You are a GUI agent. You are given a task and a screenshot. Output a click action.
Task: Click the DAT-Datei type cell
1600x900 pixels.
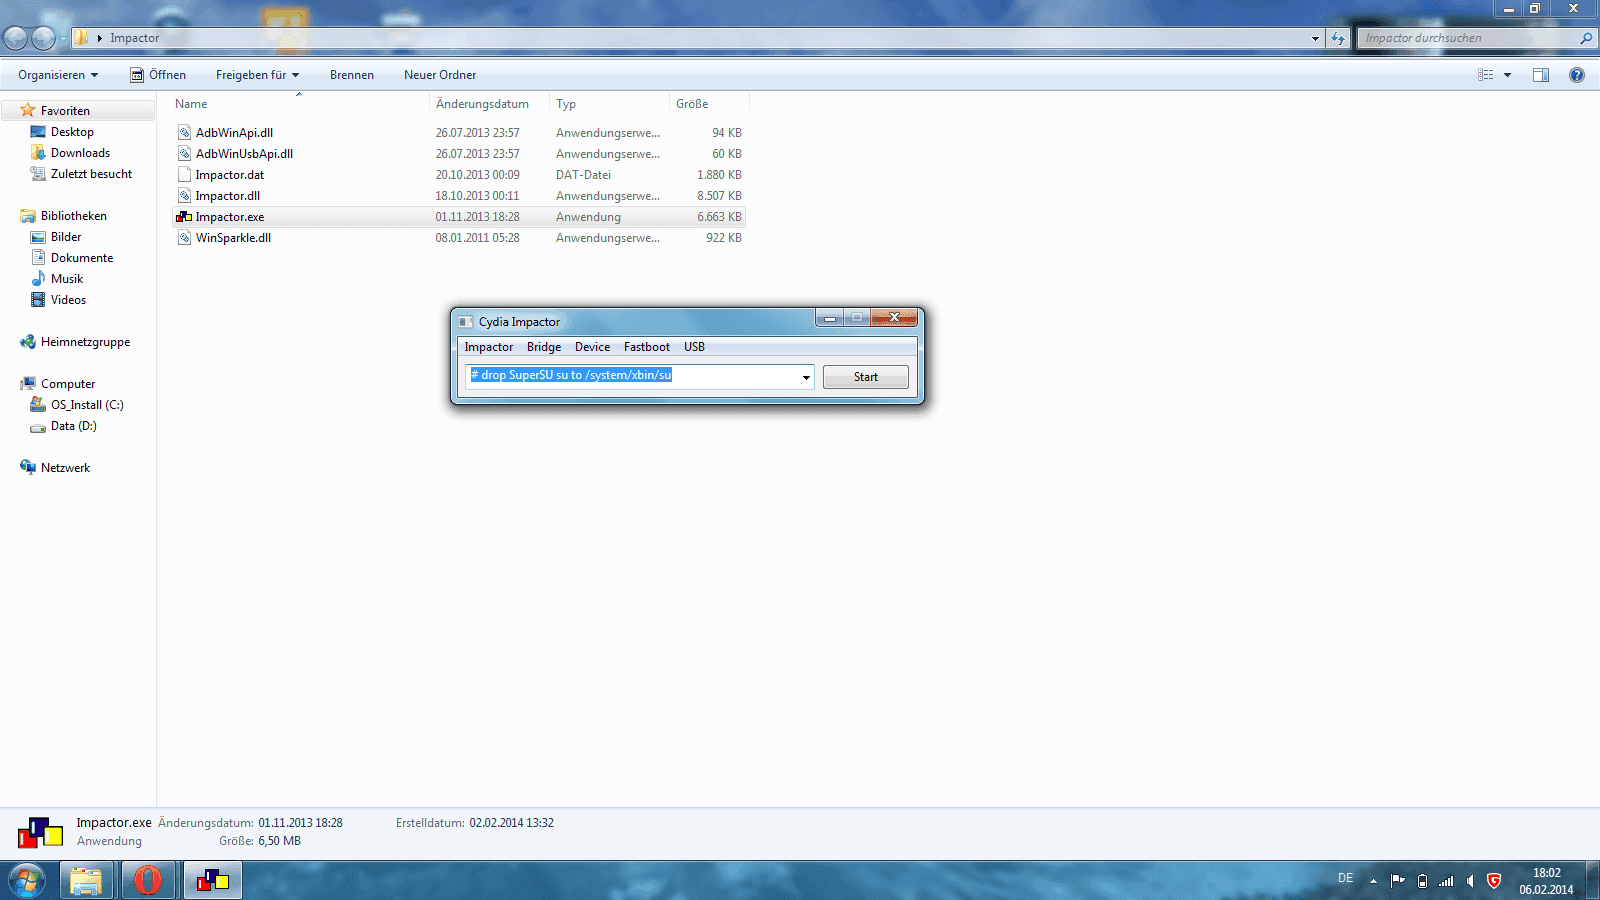(584, 175)
